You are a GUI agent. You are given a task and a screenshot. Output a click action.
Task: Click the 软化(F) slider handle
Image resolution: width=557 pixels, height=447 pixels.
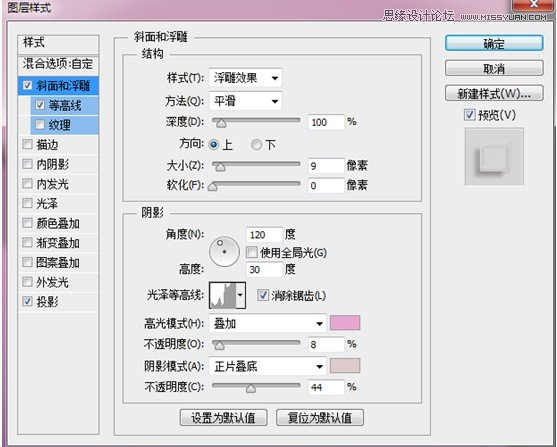pos(212,186)
